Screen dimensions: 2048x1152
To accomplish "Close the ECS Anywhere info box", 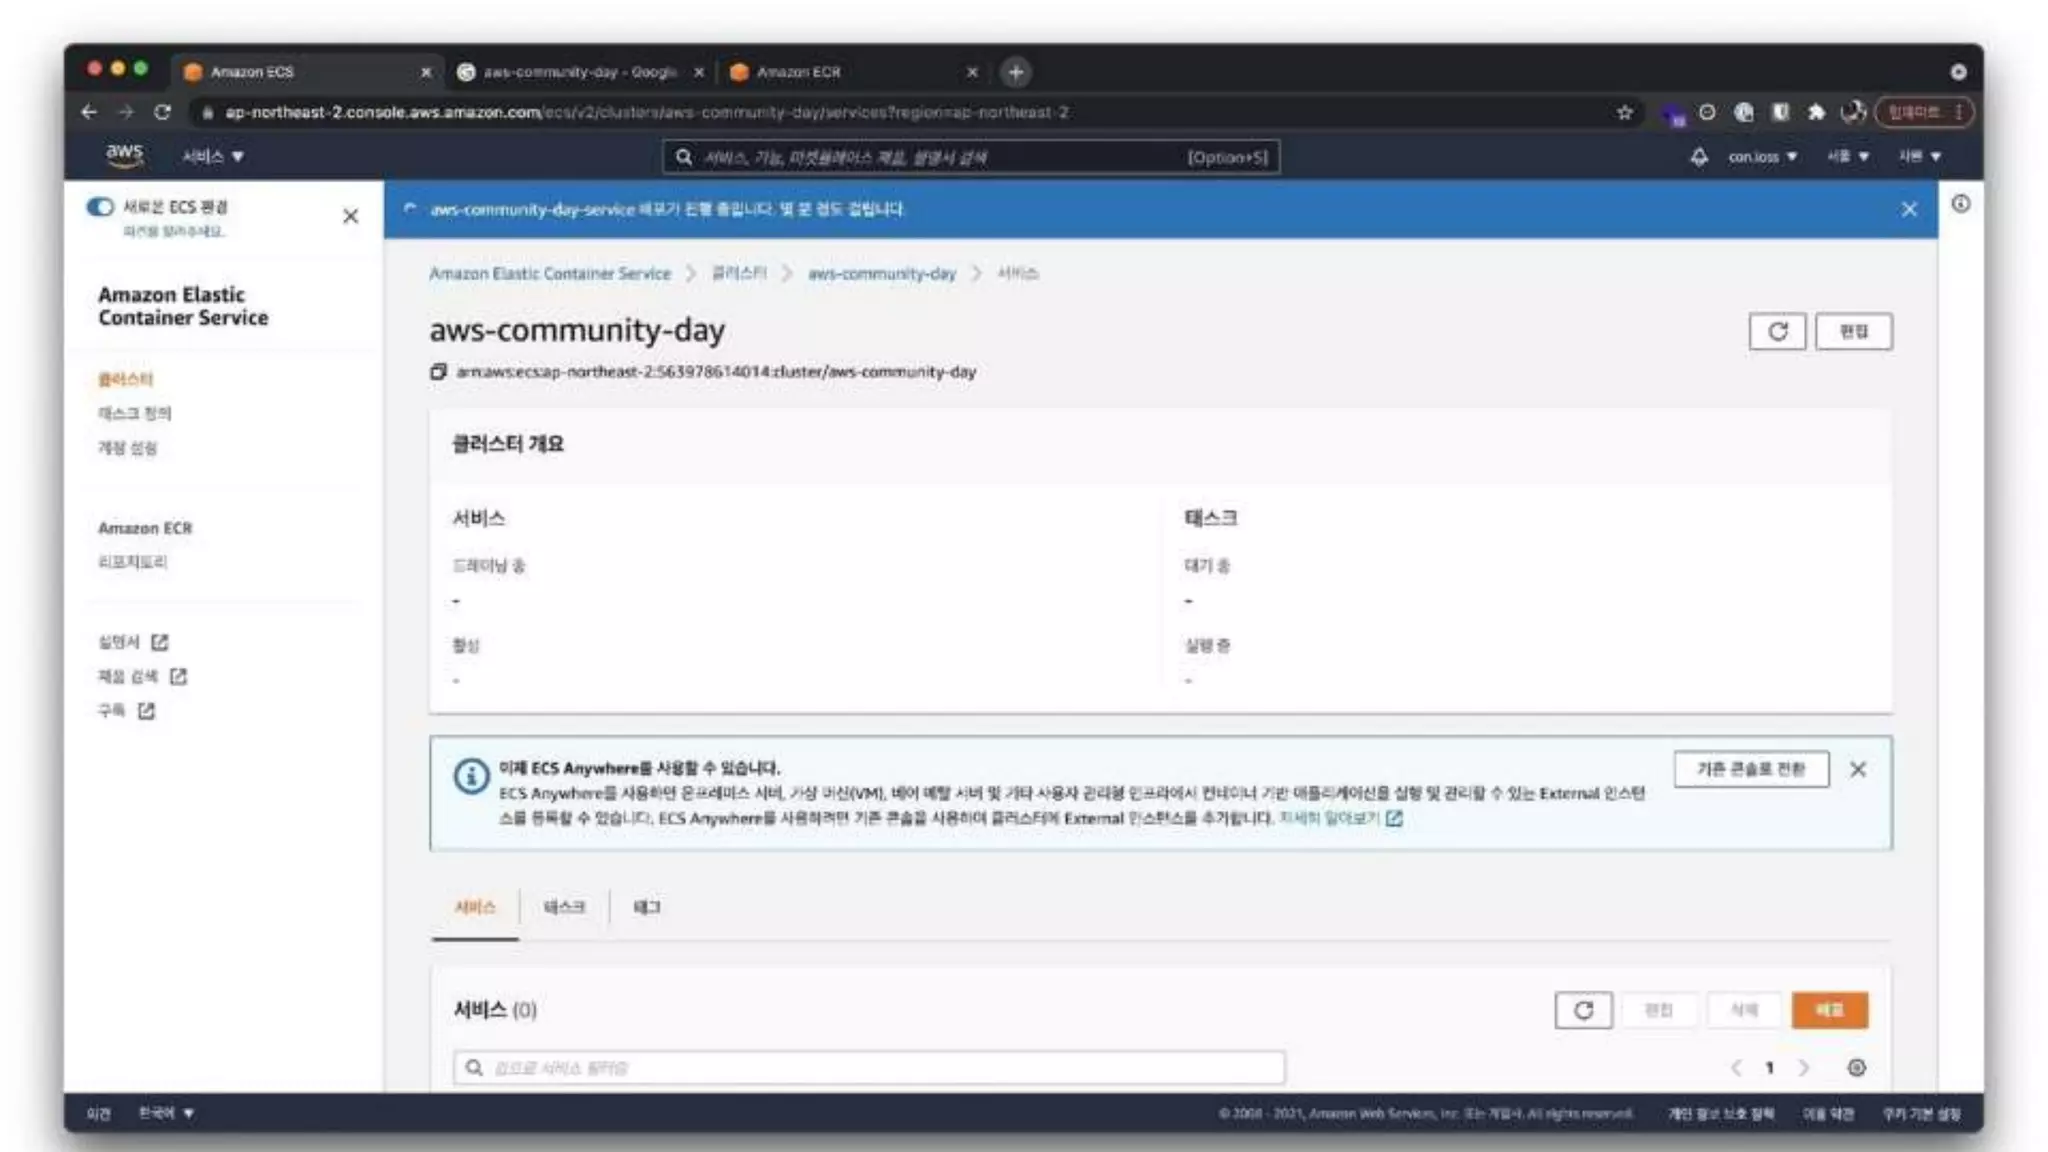I will 1857,769.
